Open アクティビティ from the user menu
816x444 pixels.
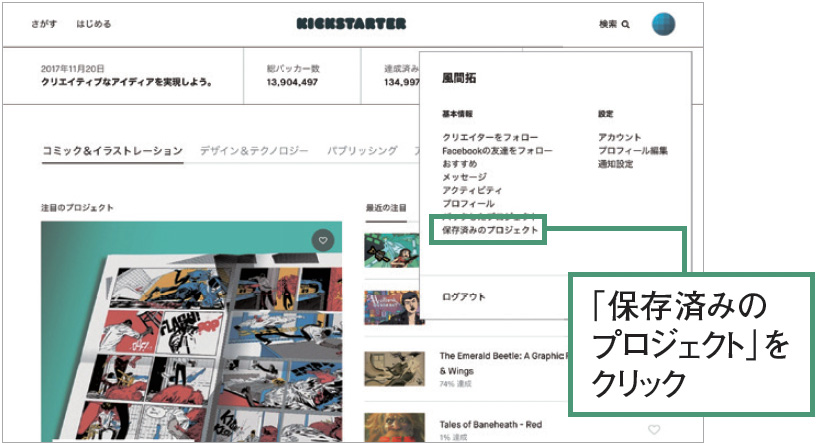click(x=472, y=190)
